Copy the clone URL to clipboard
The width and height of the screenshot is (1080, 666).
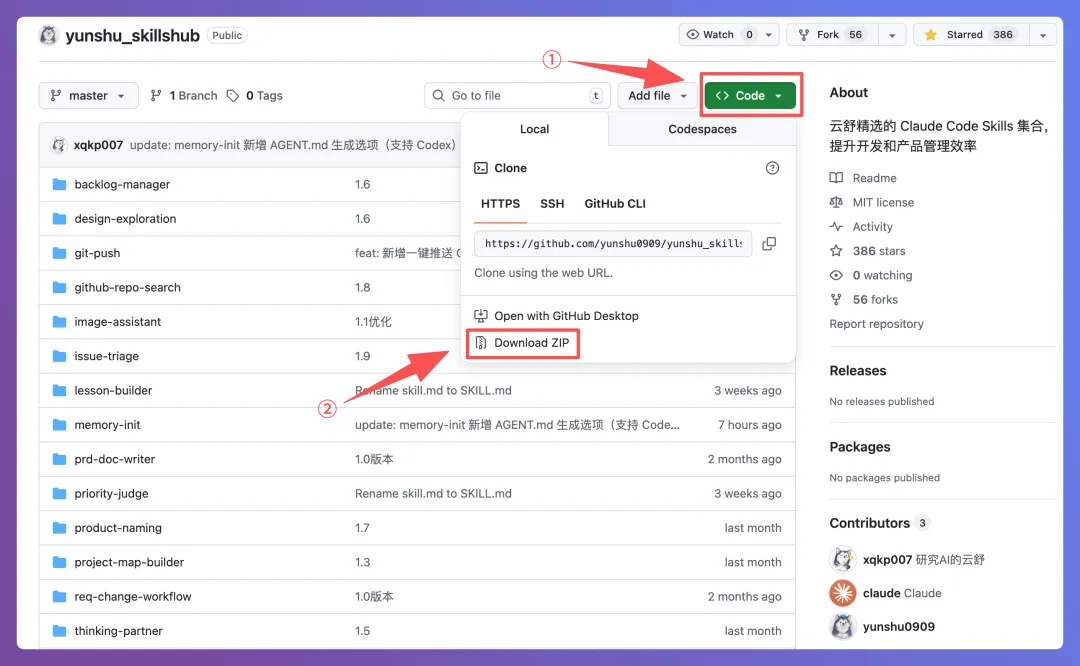(x=769, y=244)
